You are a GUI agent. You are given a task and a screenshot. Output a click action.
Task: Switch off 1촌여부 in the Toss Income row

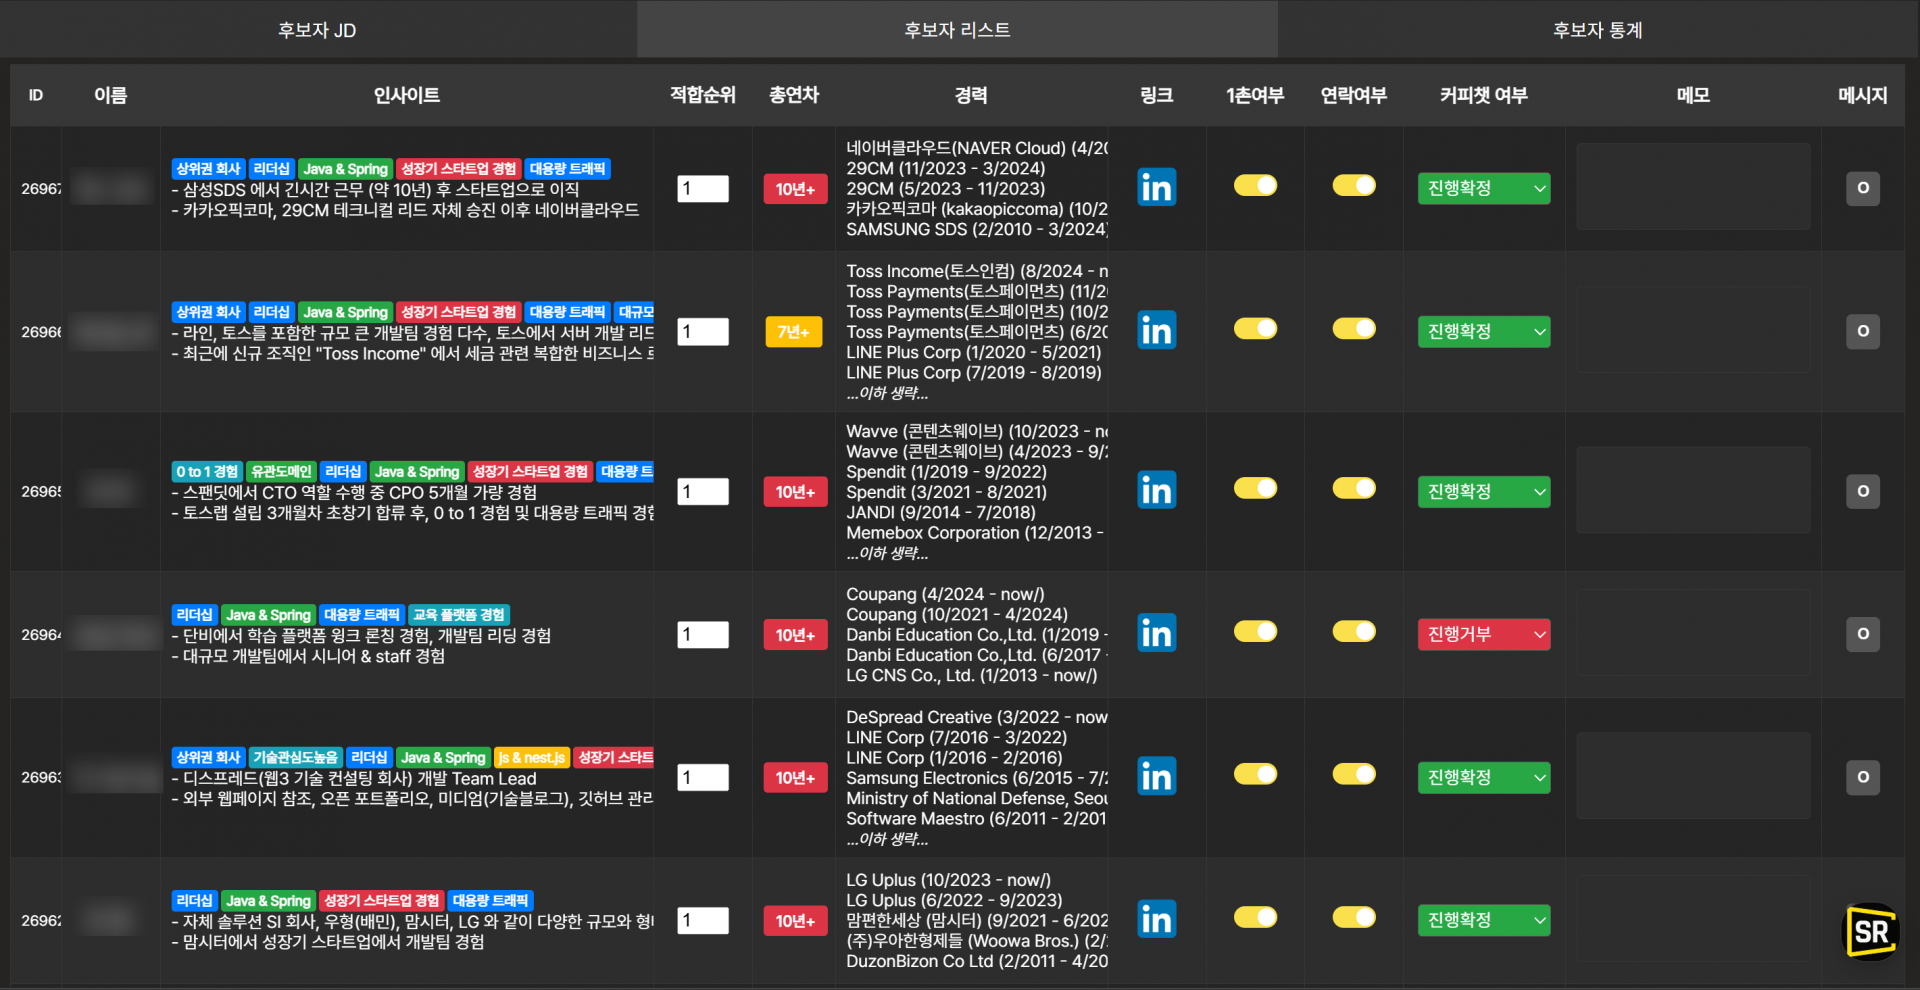pos(1255,328)
